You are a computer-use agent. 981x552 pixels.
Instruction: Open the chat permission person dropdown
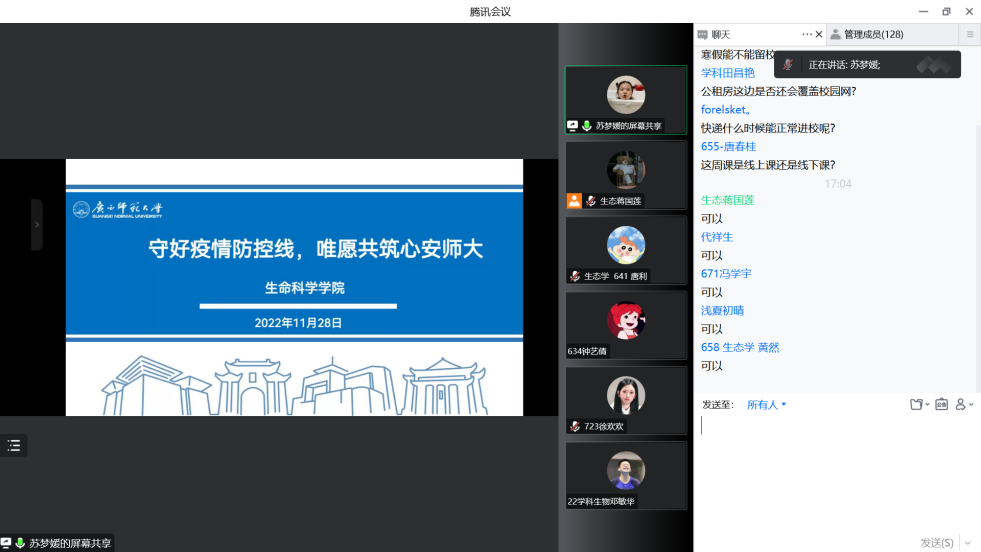pyautogui.click(x=964, y=405)
